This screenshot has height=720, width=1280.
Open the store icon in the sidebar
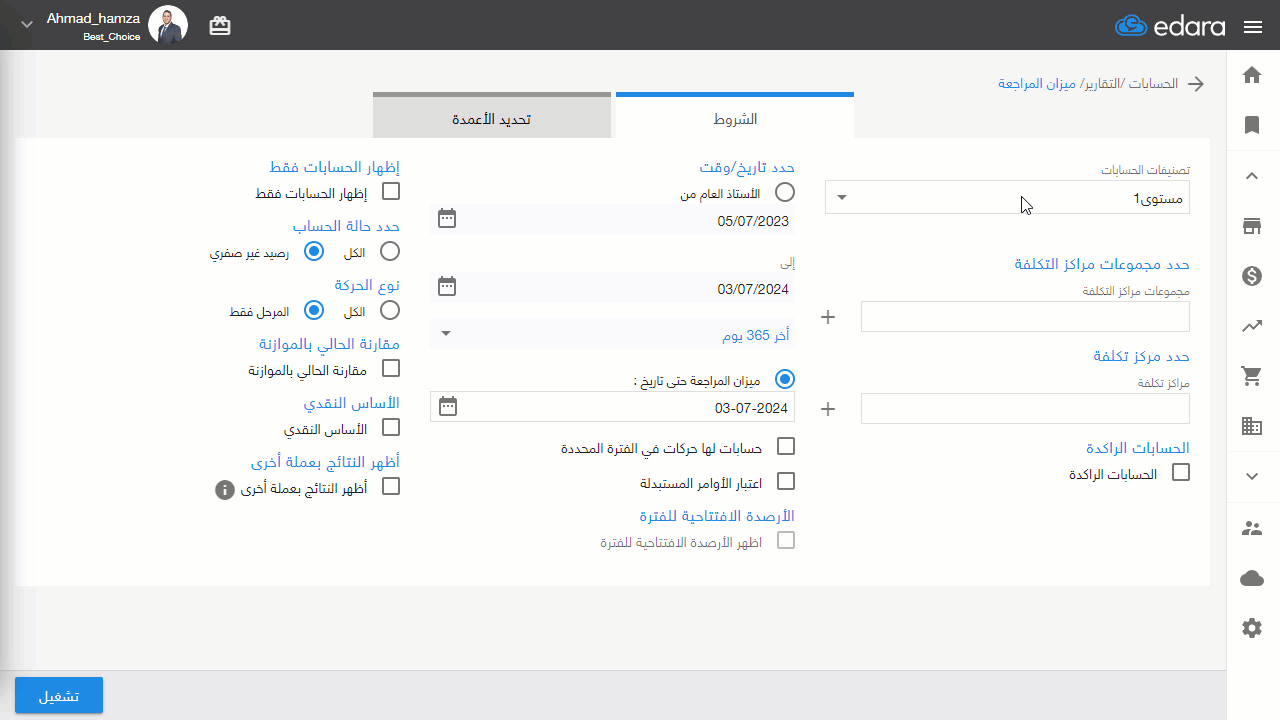pyautogui.click(x=1251, y=226)
